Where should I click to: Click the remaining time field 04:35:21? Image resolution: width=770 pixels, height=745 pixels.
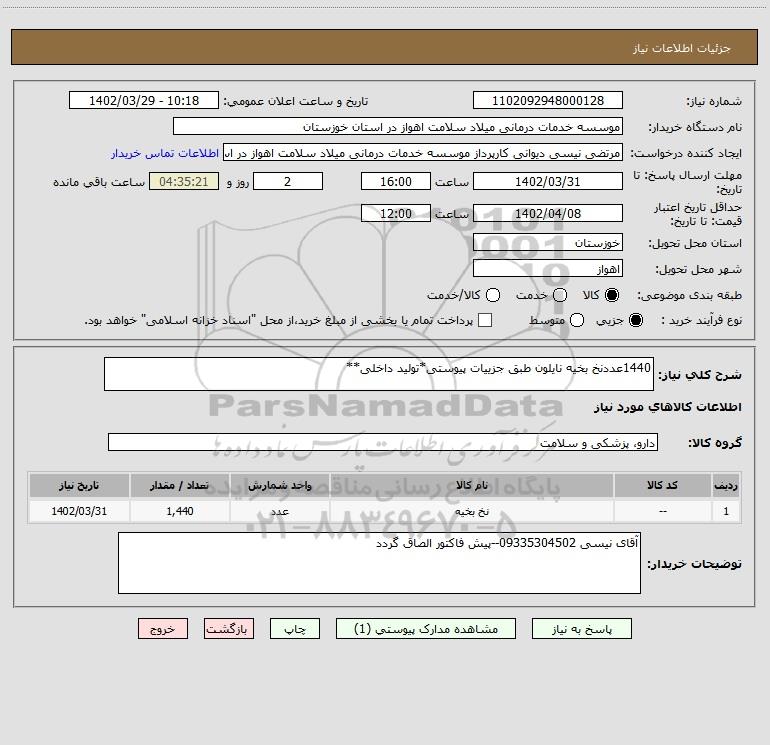click(x=184, y=181)
